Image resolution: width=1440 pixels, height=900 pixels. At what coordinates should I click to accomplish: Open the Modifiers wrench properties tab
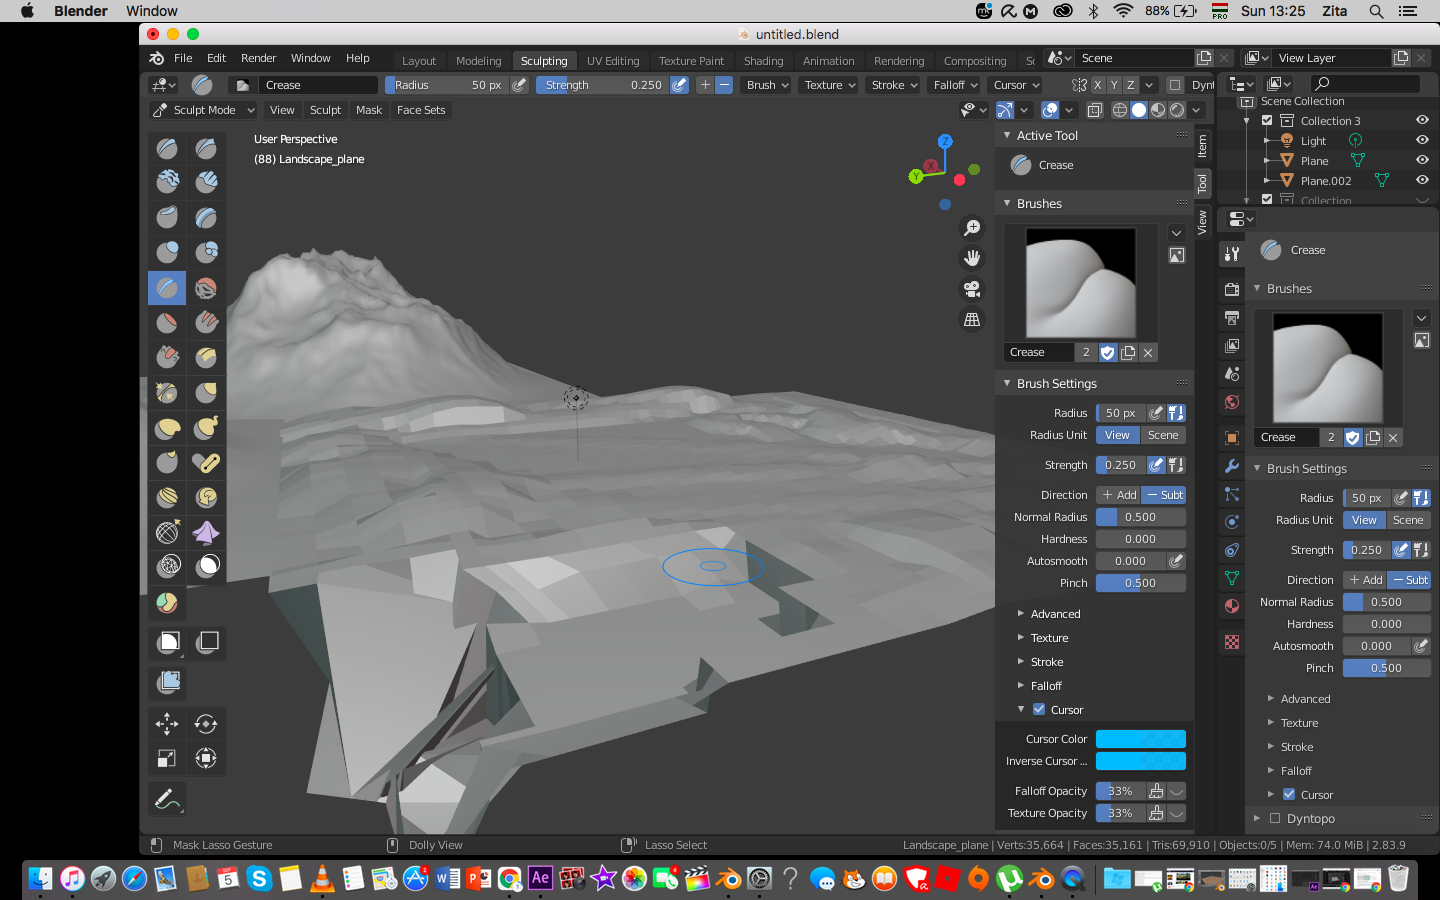1232,466
